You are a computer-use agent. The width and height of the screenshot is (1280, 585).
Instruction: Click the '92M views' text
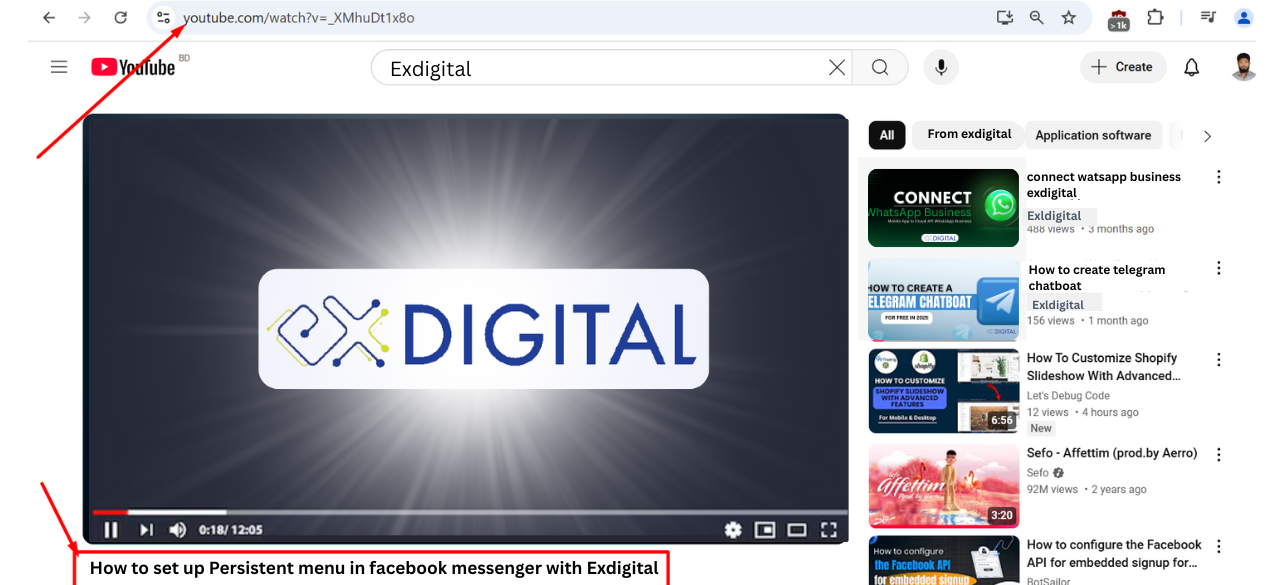click(x=1052, y=490)
